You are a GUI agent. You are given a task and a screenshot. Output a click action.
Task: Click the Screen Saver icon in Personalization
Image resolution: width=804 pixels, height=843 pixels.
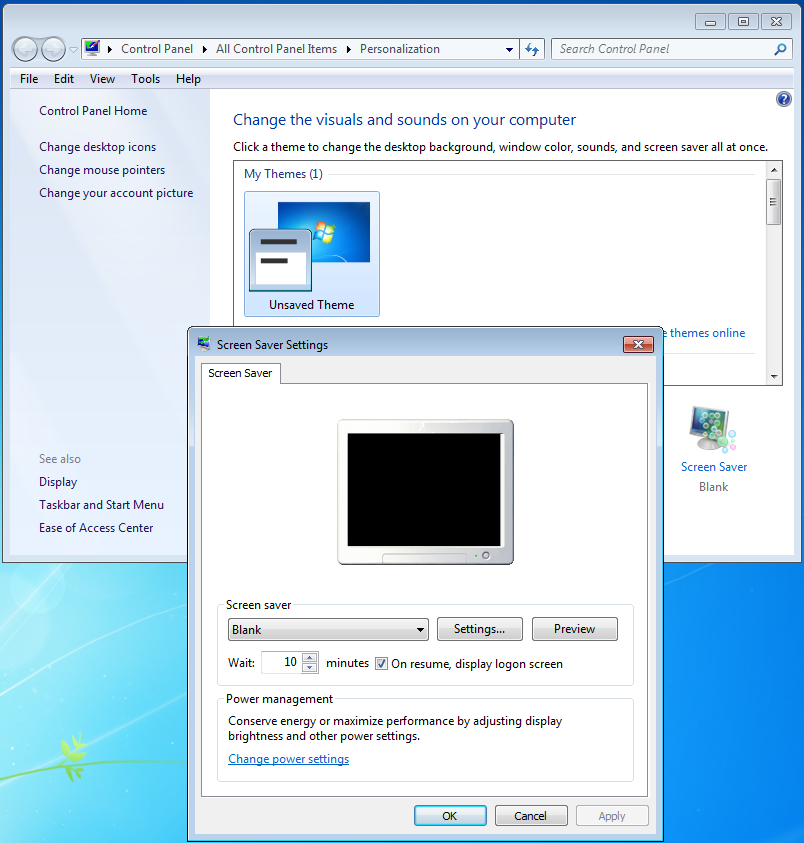pyautogui.click(x=713, y=431)
